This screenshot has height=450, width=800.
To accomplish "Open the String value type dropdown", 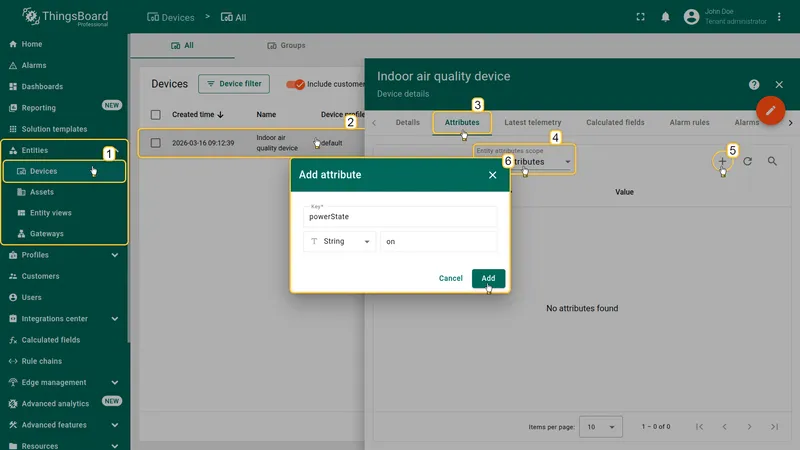I will 339,241.
